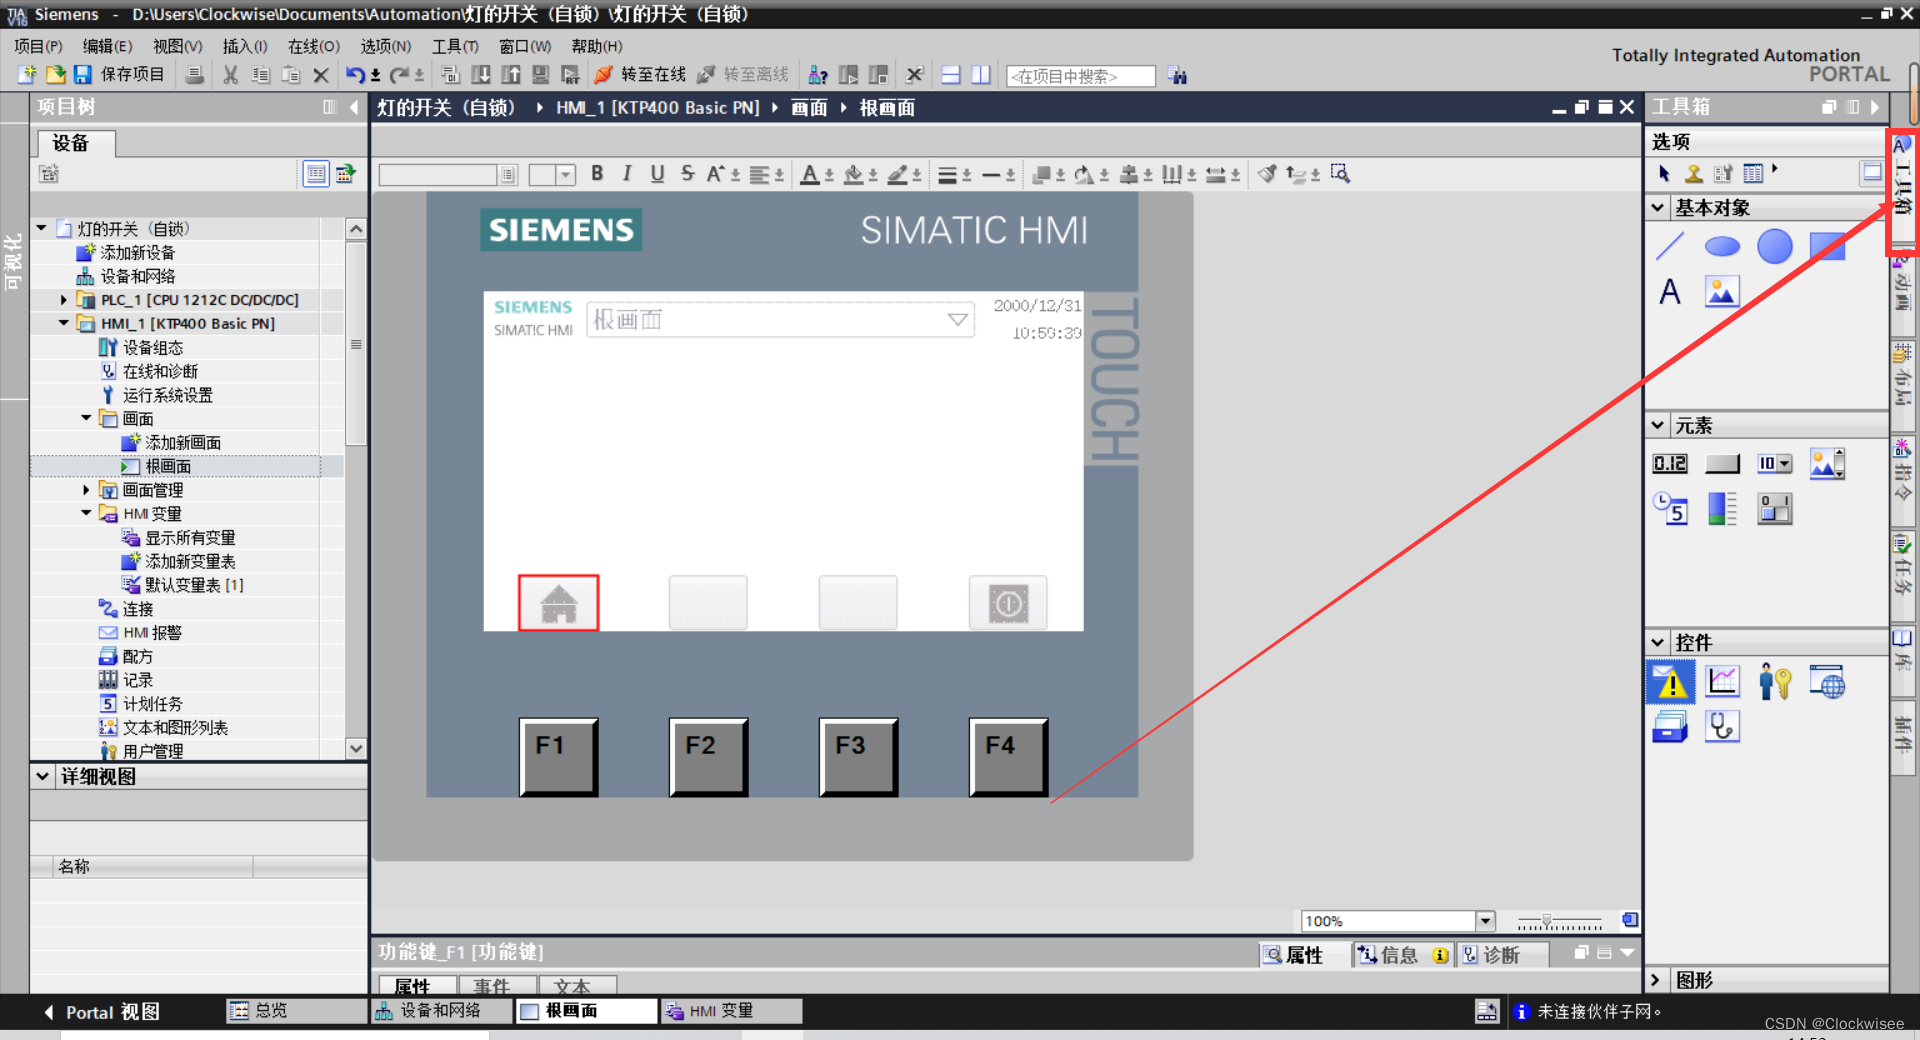Select the HTML browser control
Screen dimensions: 1920x1040
pyautogui.click(x=1827, y=682)
